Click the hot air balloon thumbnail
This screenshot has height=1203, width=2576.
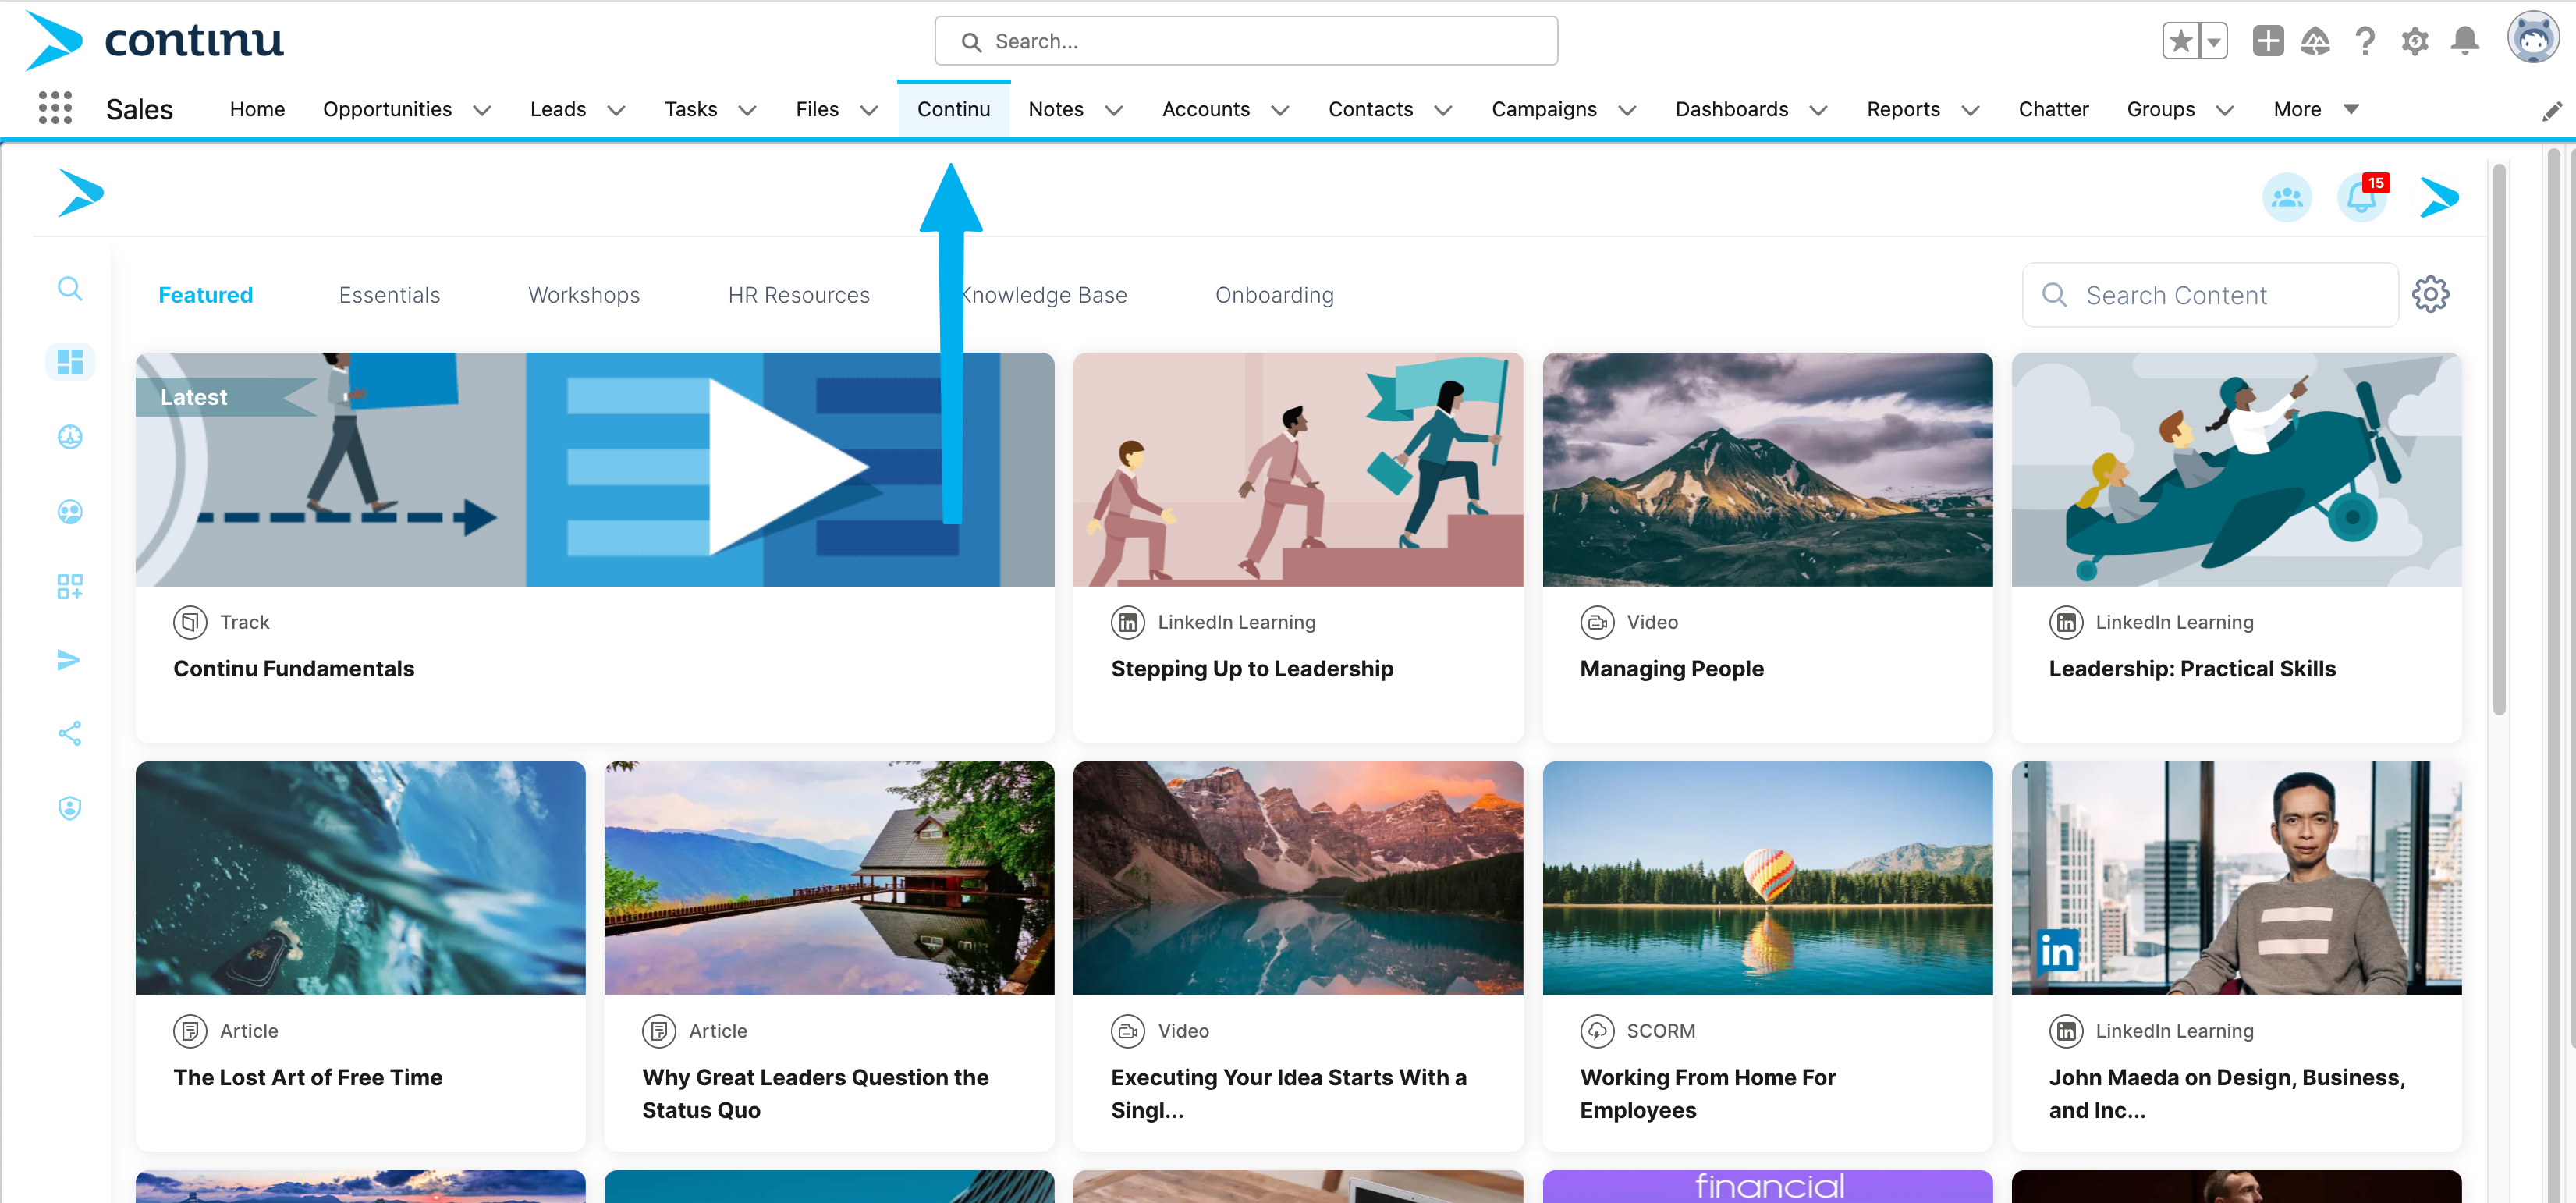coord(1766,877)
